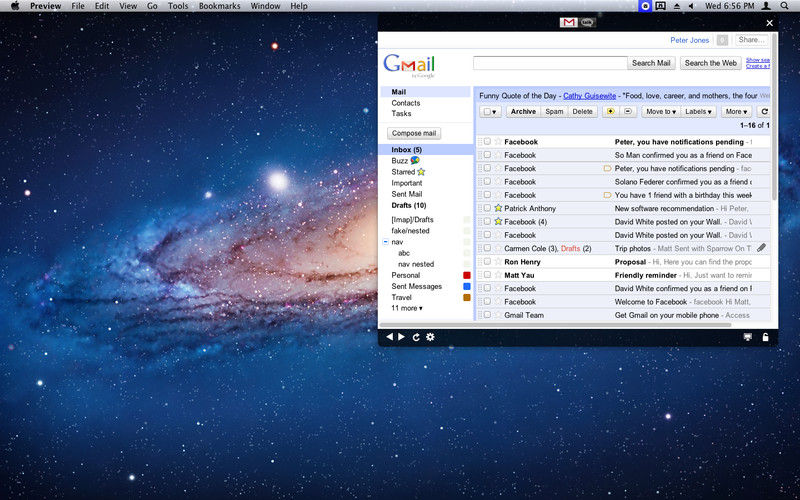800x500 pixels.
Task: Star the Ron Henry Proposal message
Action: click(498, 261)
